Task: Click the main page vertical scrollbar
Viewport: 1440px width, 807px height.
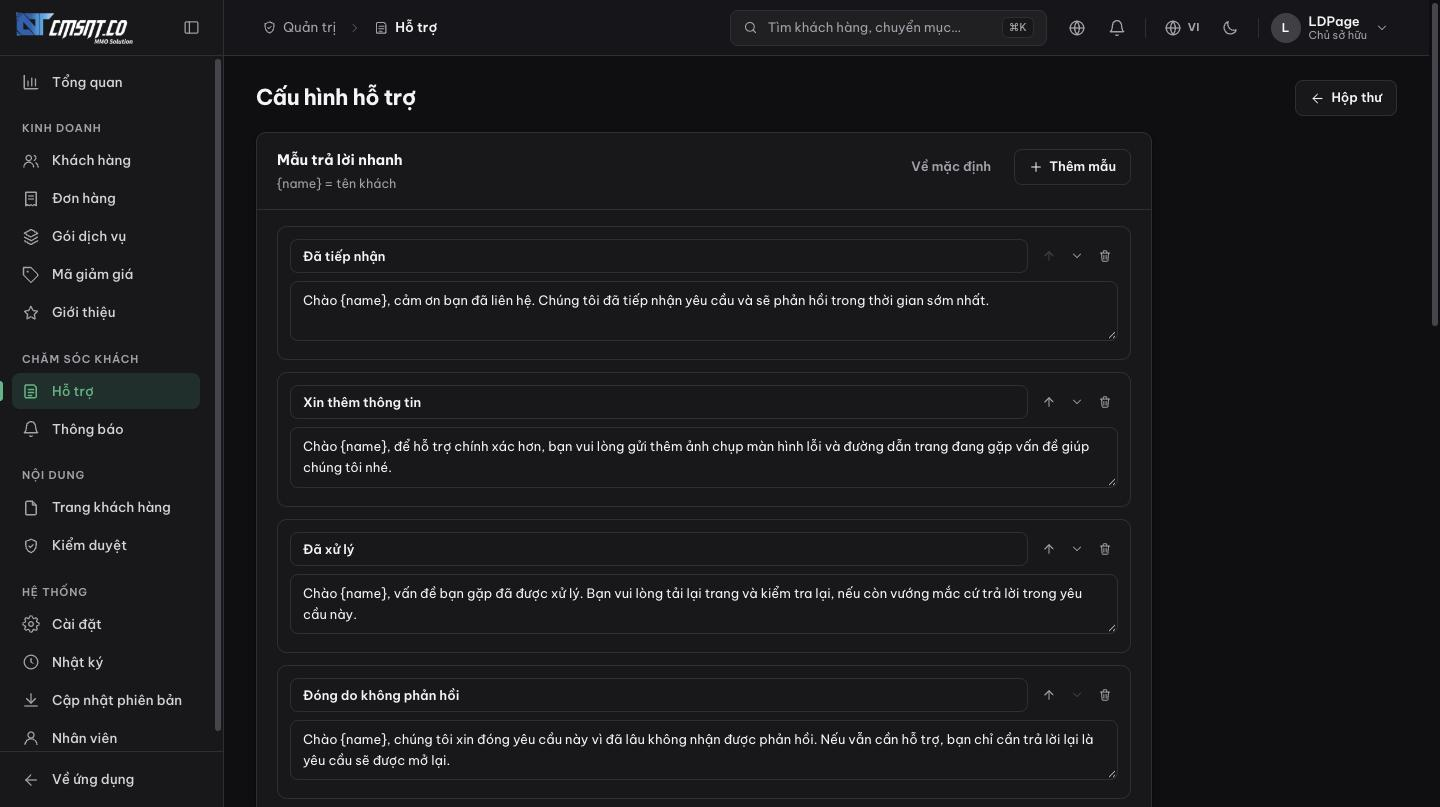Action: coord(1435,165)
